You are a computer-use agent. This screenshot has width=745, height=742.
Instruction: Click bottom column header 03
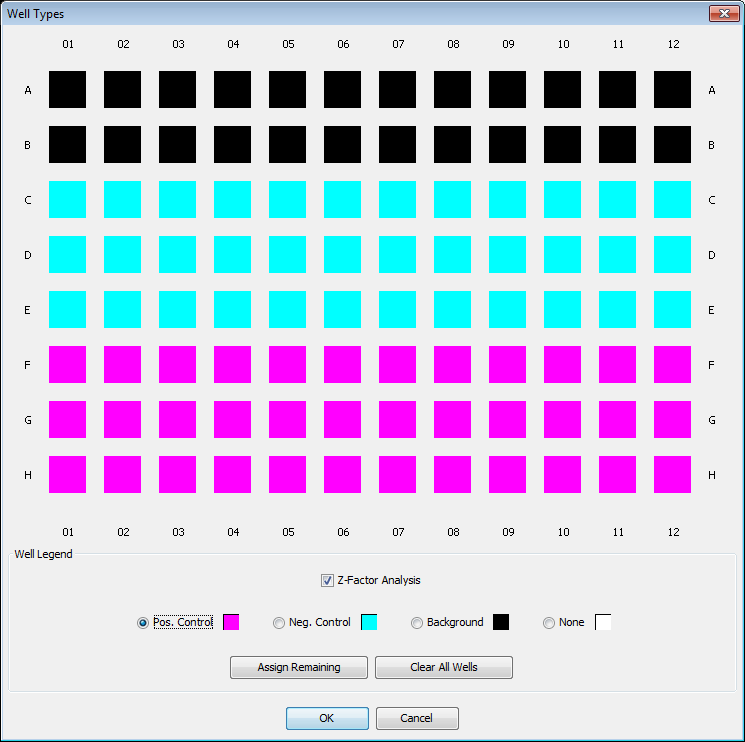(x=178, y=532)
